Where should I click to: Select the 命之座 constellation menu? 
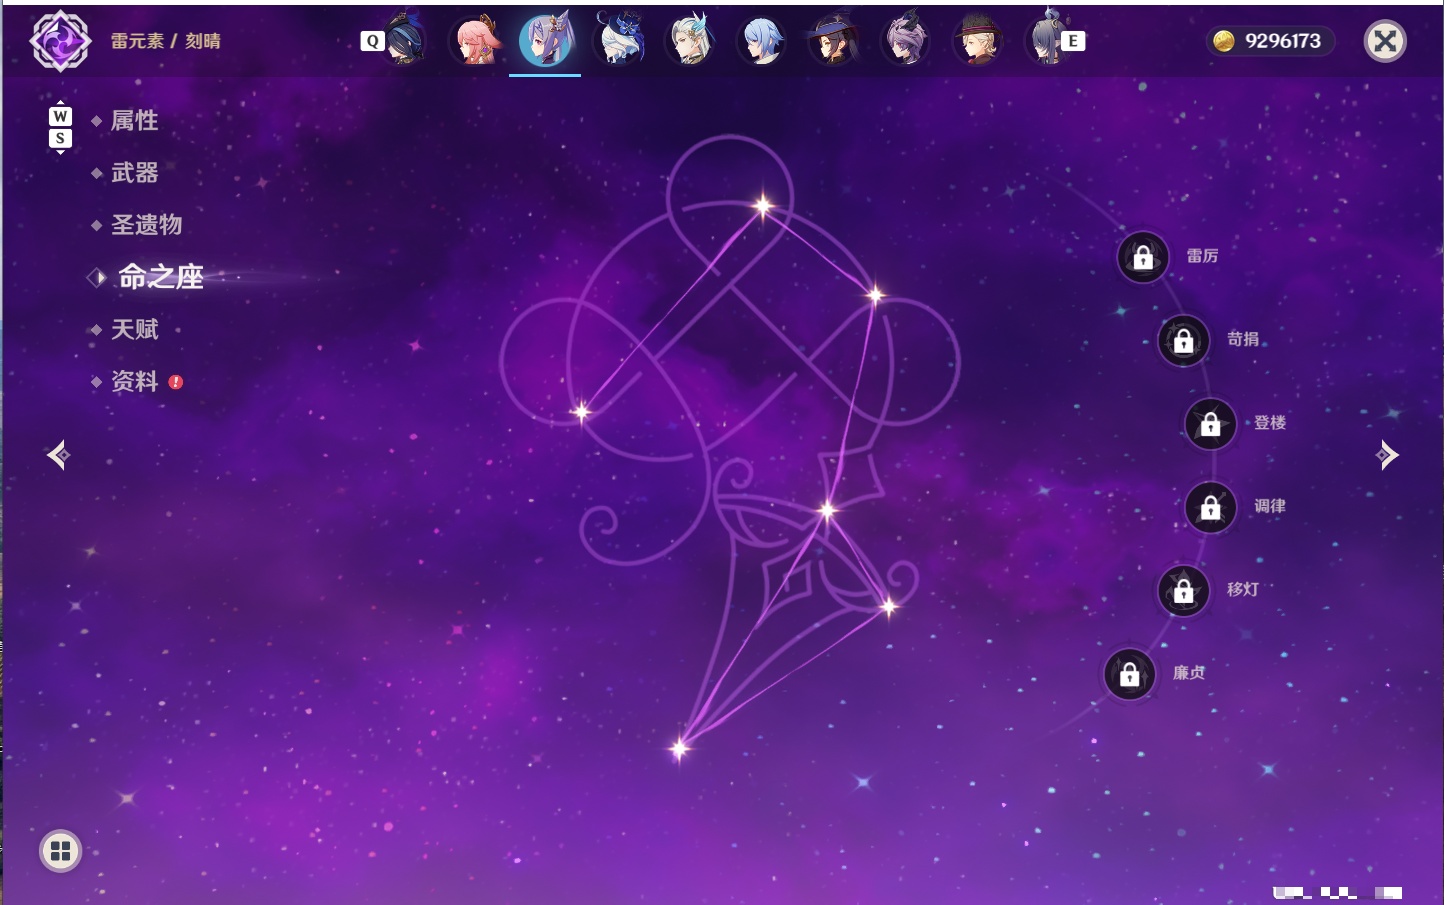[160, 277]
